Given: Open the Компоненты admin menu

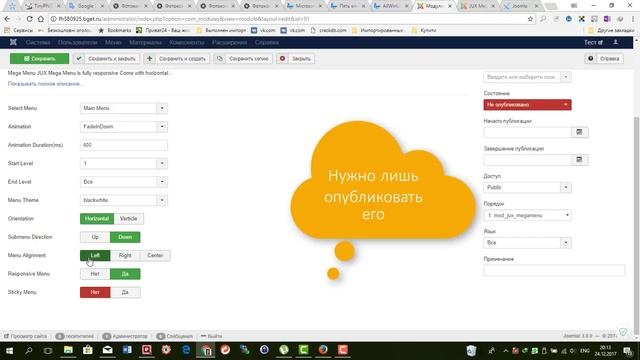Looking at the screenshot, I should 187,42.
